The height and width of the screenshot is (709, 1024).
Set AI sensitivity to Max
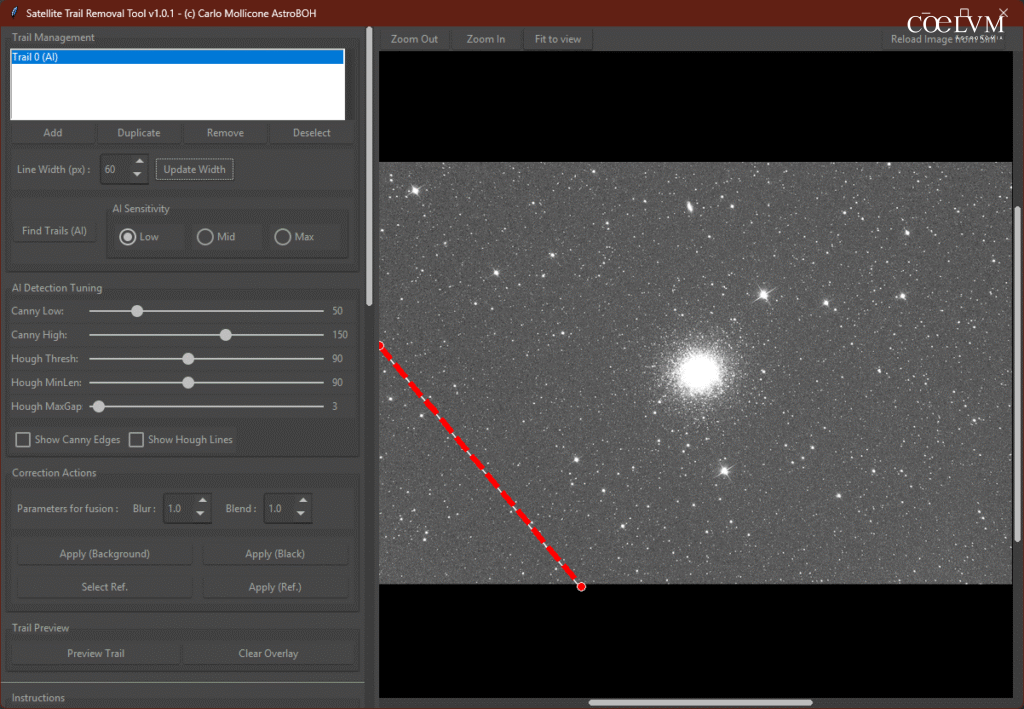(283, 237)
